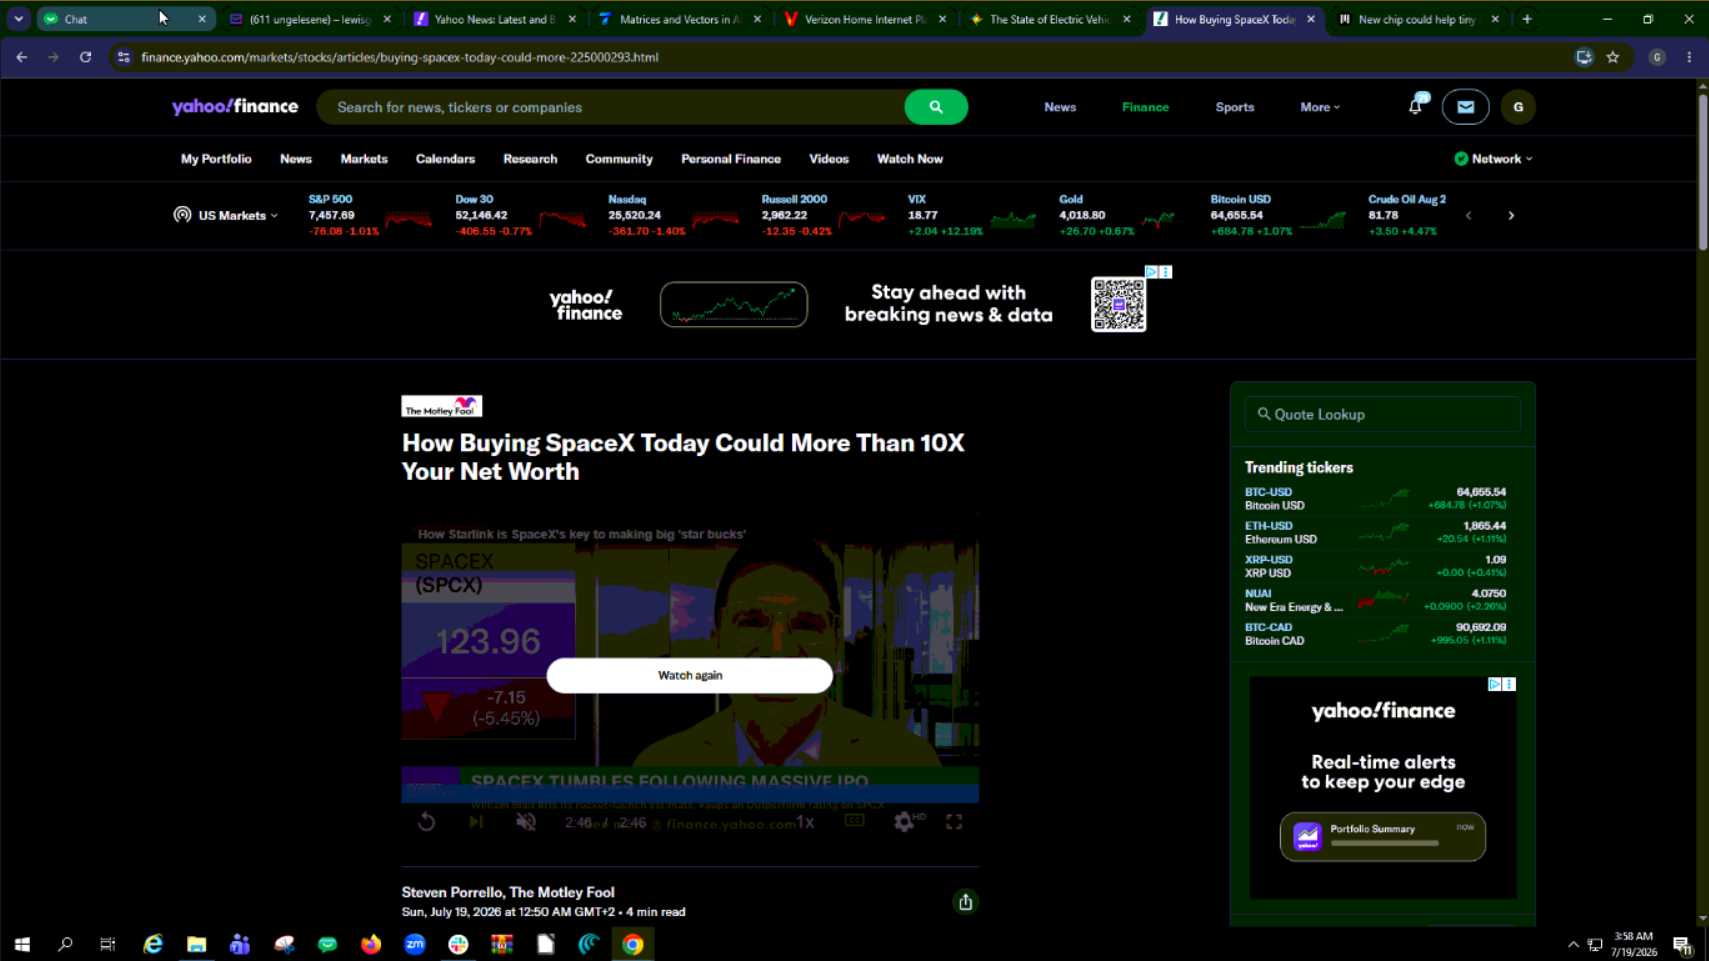Bookmark this page with the star
1709x961 pixels.
[1613, 57]
